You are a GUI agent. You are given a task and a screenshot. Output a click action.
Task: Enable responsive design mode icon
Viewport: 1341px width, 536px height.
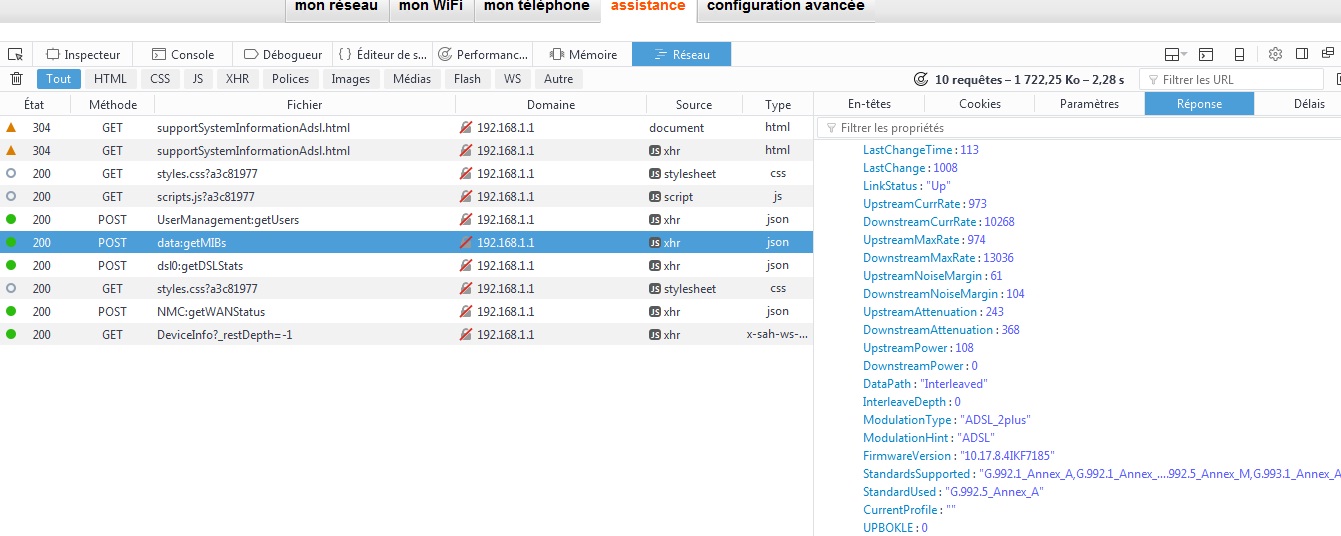[x=1239, y=54]
